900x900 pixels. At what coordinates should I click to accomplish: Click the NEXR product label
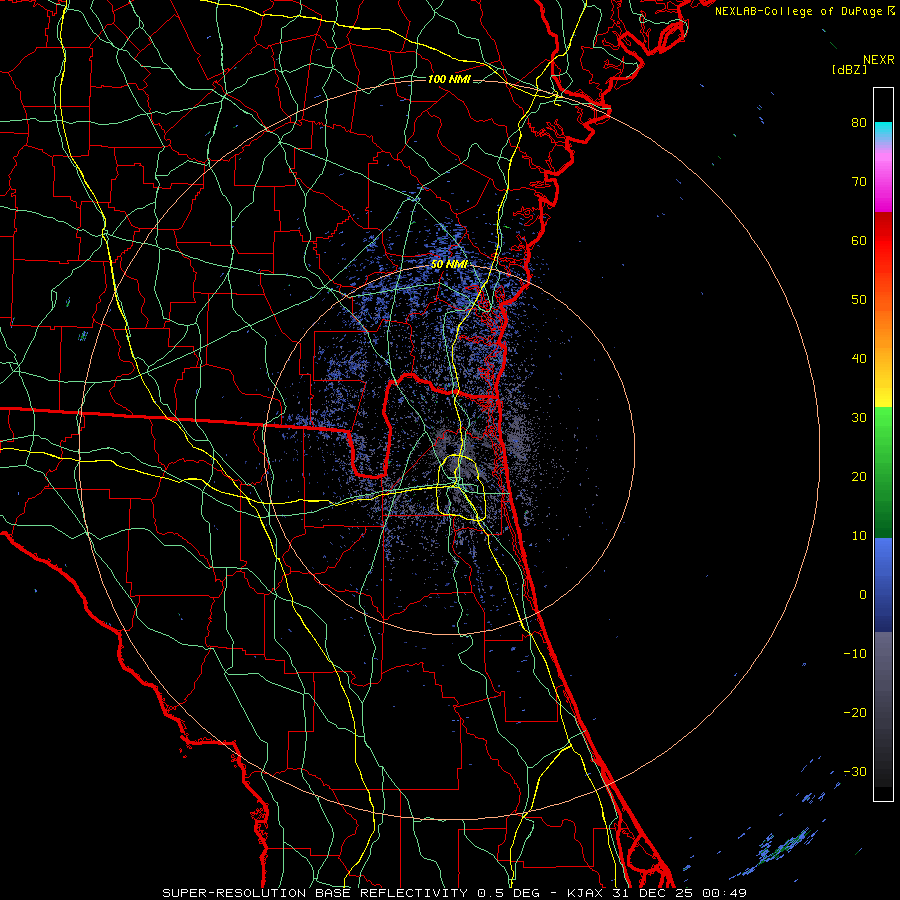879,60
